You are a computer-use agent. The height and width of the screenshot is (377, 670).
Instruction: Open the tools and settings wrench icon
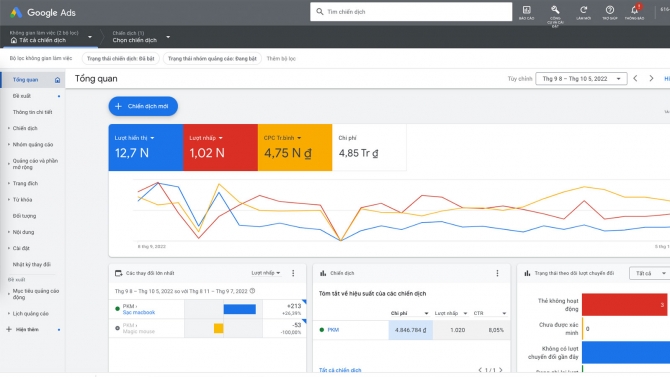click(555, 9)
